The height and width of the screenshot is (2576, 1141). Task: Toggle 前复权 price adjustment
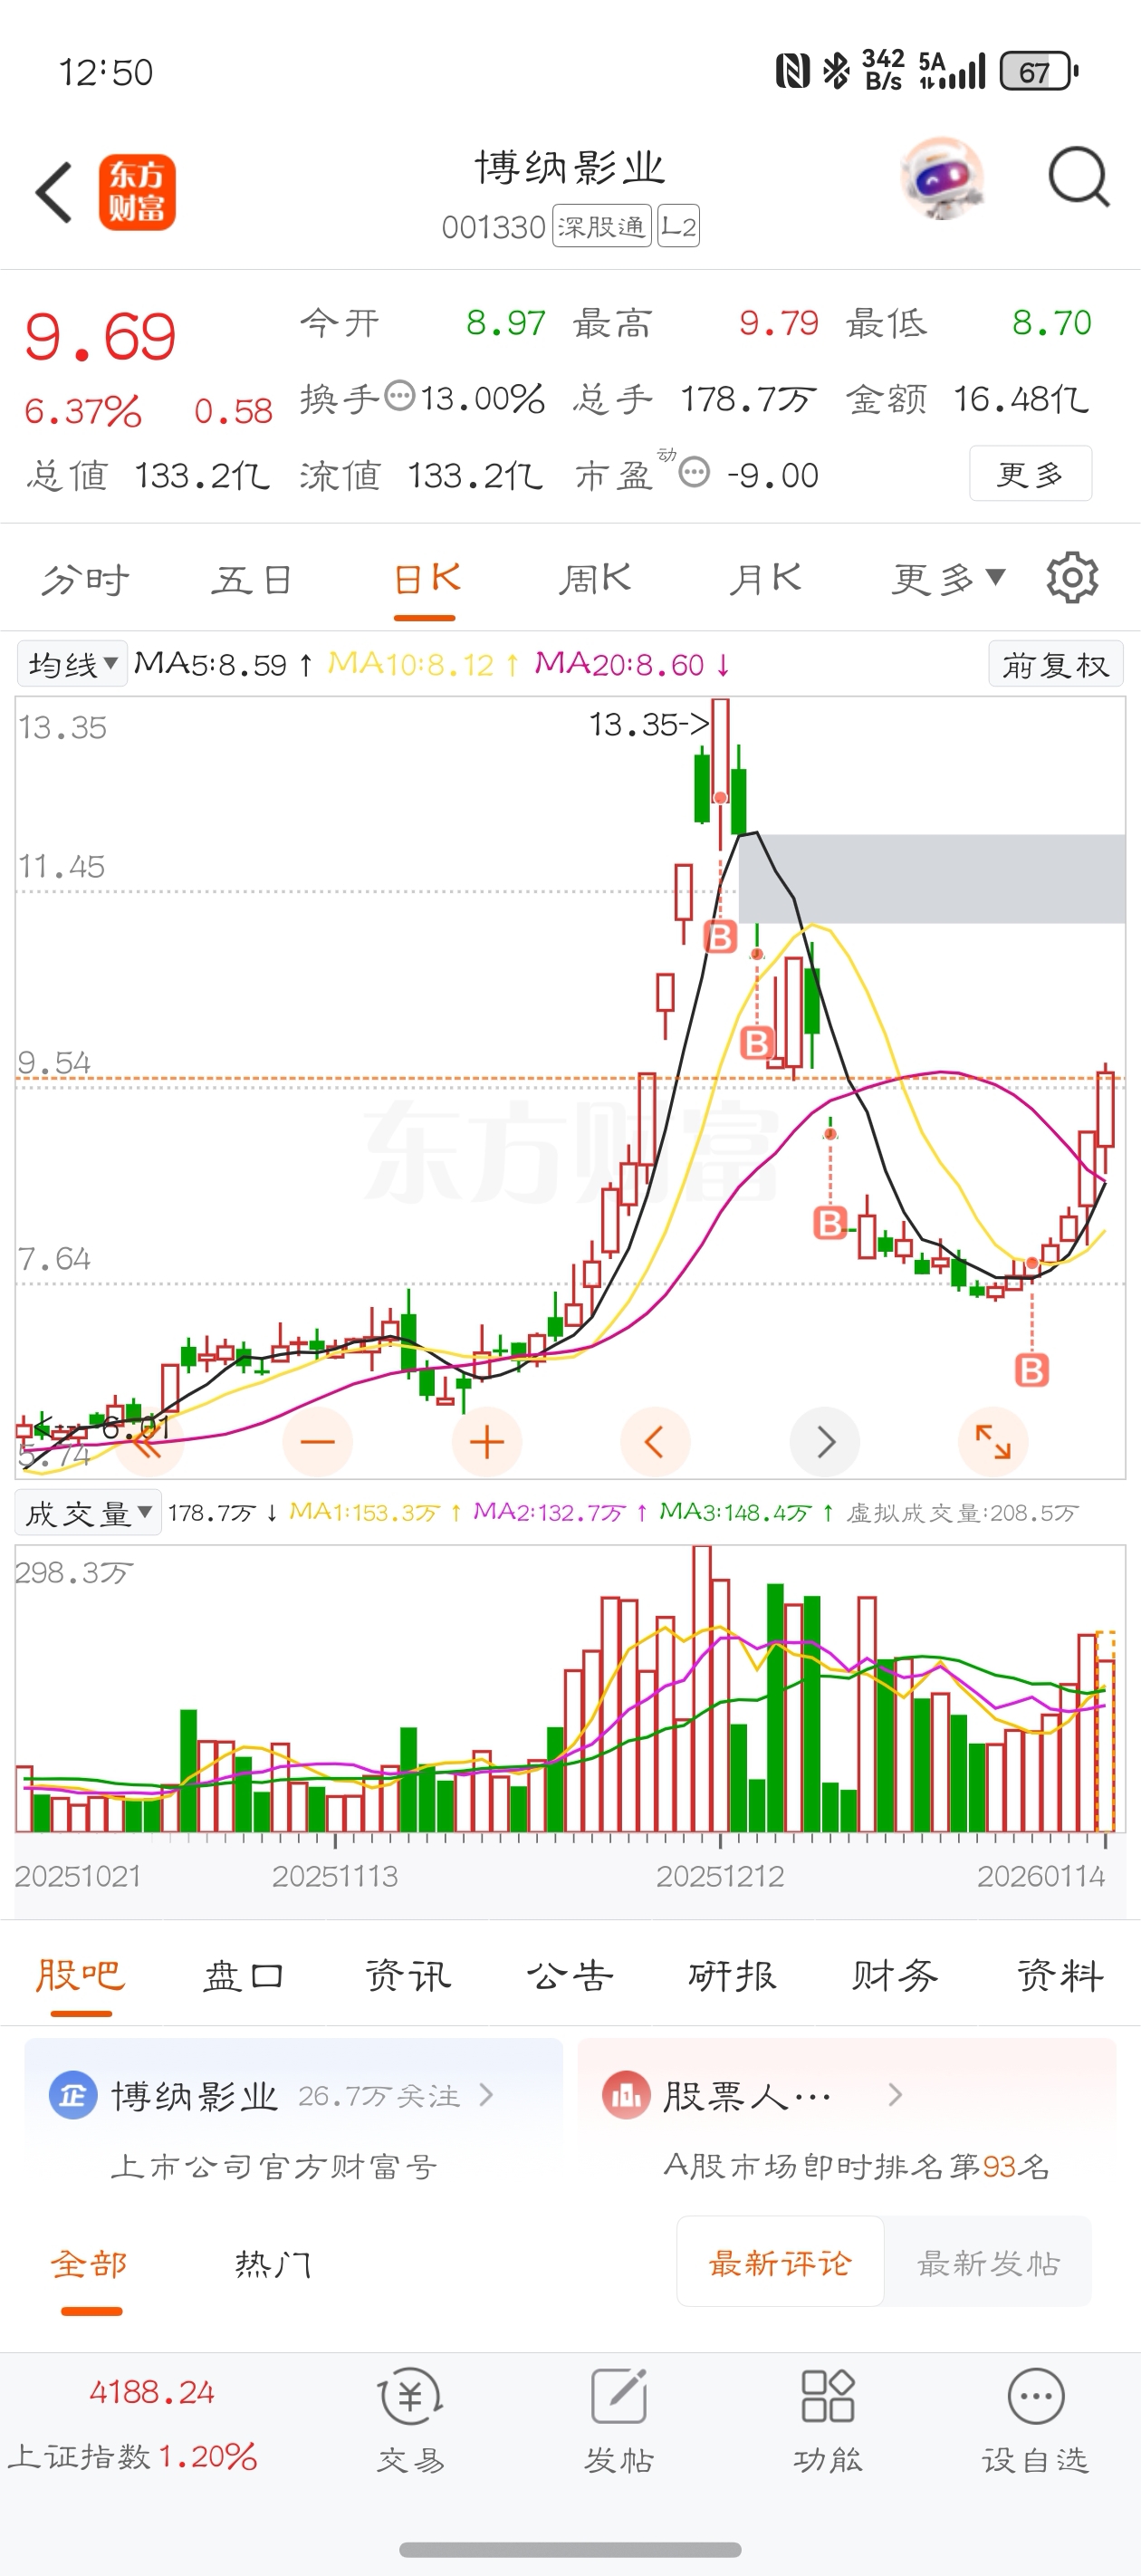click(1056, 664)
